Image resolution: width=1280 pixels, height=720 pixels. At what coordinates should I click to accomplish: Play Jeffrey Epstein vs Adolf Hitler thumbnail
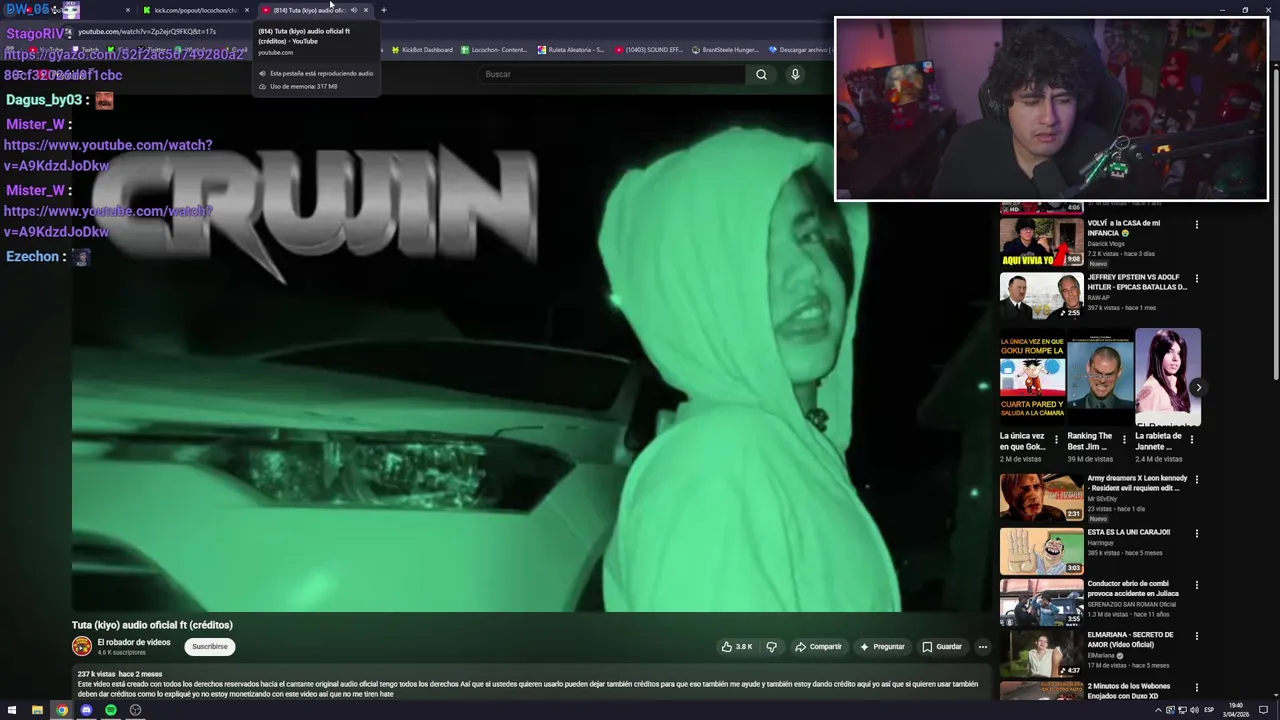coord(1041,295)
